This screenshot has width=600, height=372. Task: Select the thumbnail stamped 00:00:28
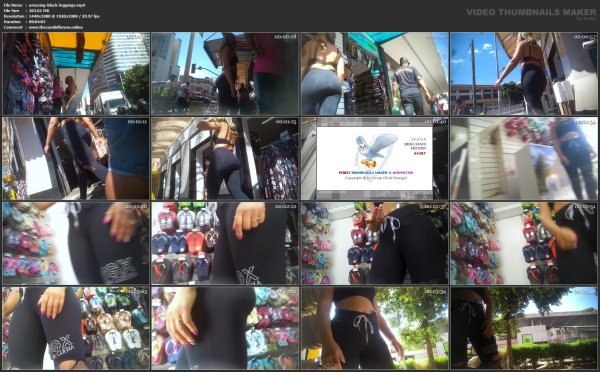[225, 73]
